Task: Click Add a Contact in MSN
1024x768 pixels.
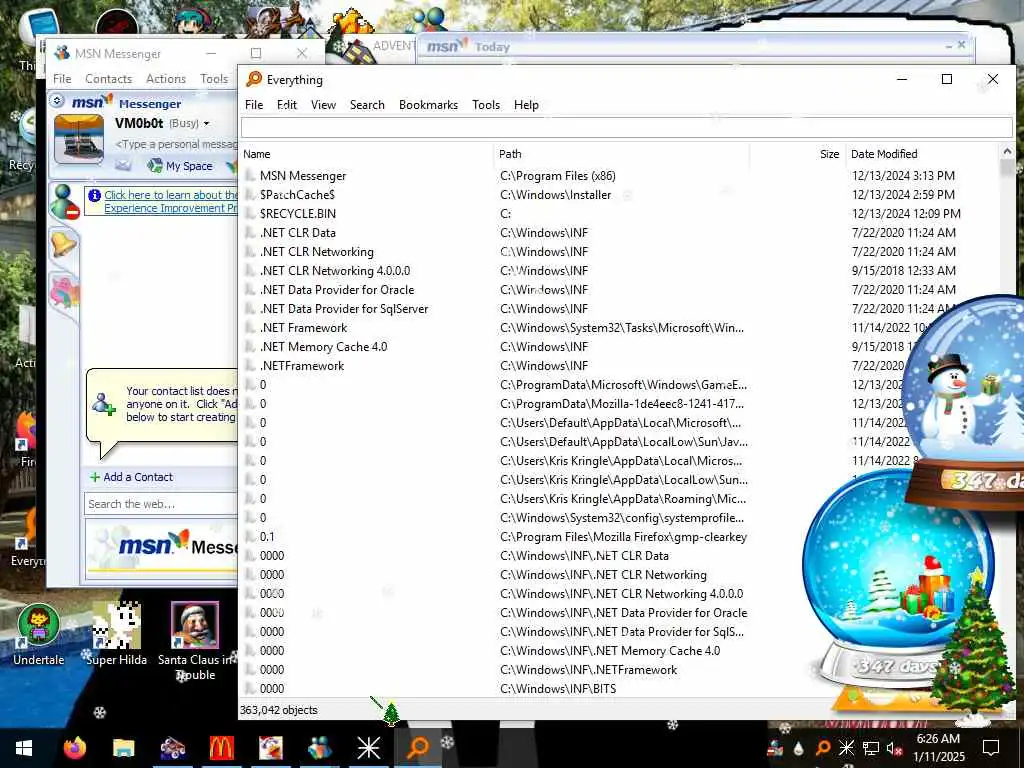Action: [x=131, y=477]
